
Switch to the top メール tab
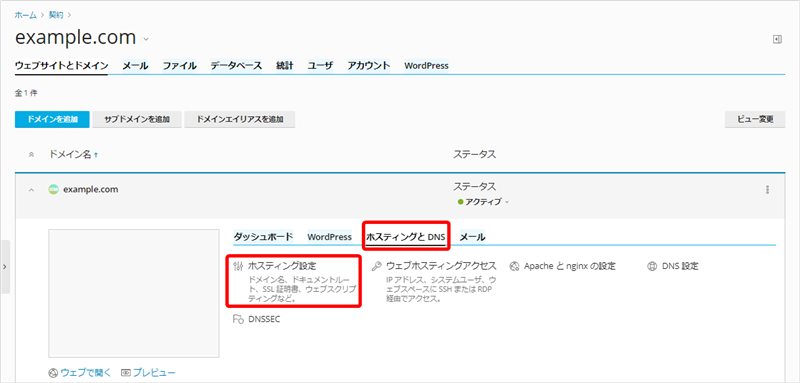pos(135,66)
